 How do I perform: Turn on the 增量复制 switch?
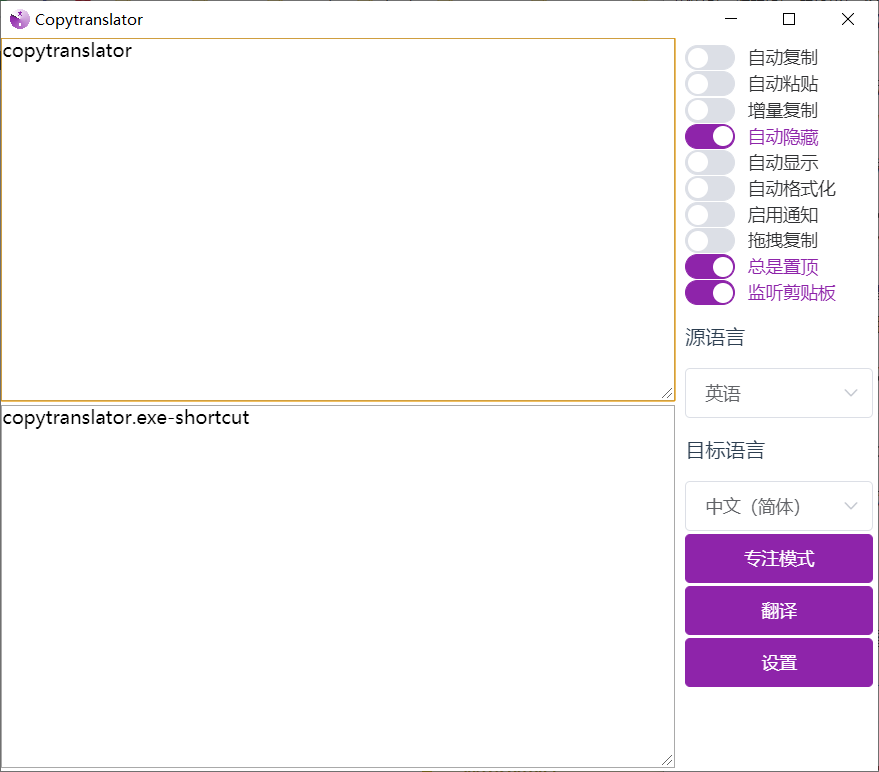tap(710, 110)
